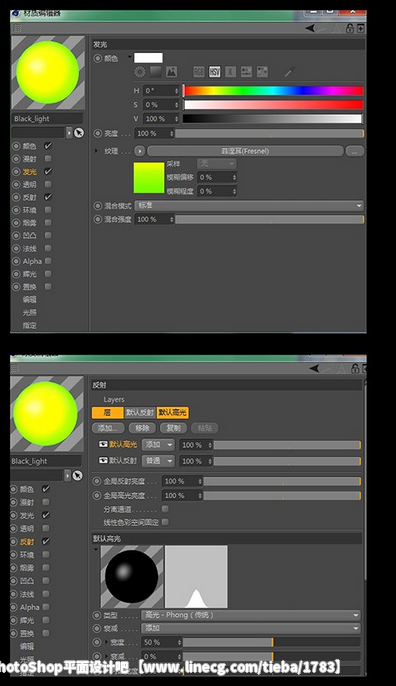Viewport: 396px width, 686px height.
Task: Click the 复制 button under Layers
Action: pyautogui.click(x=174, y=428)
